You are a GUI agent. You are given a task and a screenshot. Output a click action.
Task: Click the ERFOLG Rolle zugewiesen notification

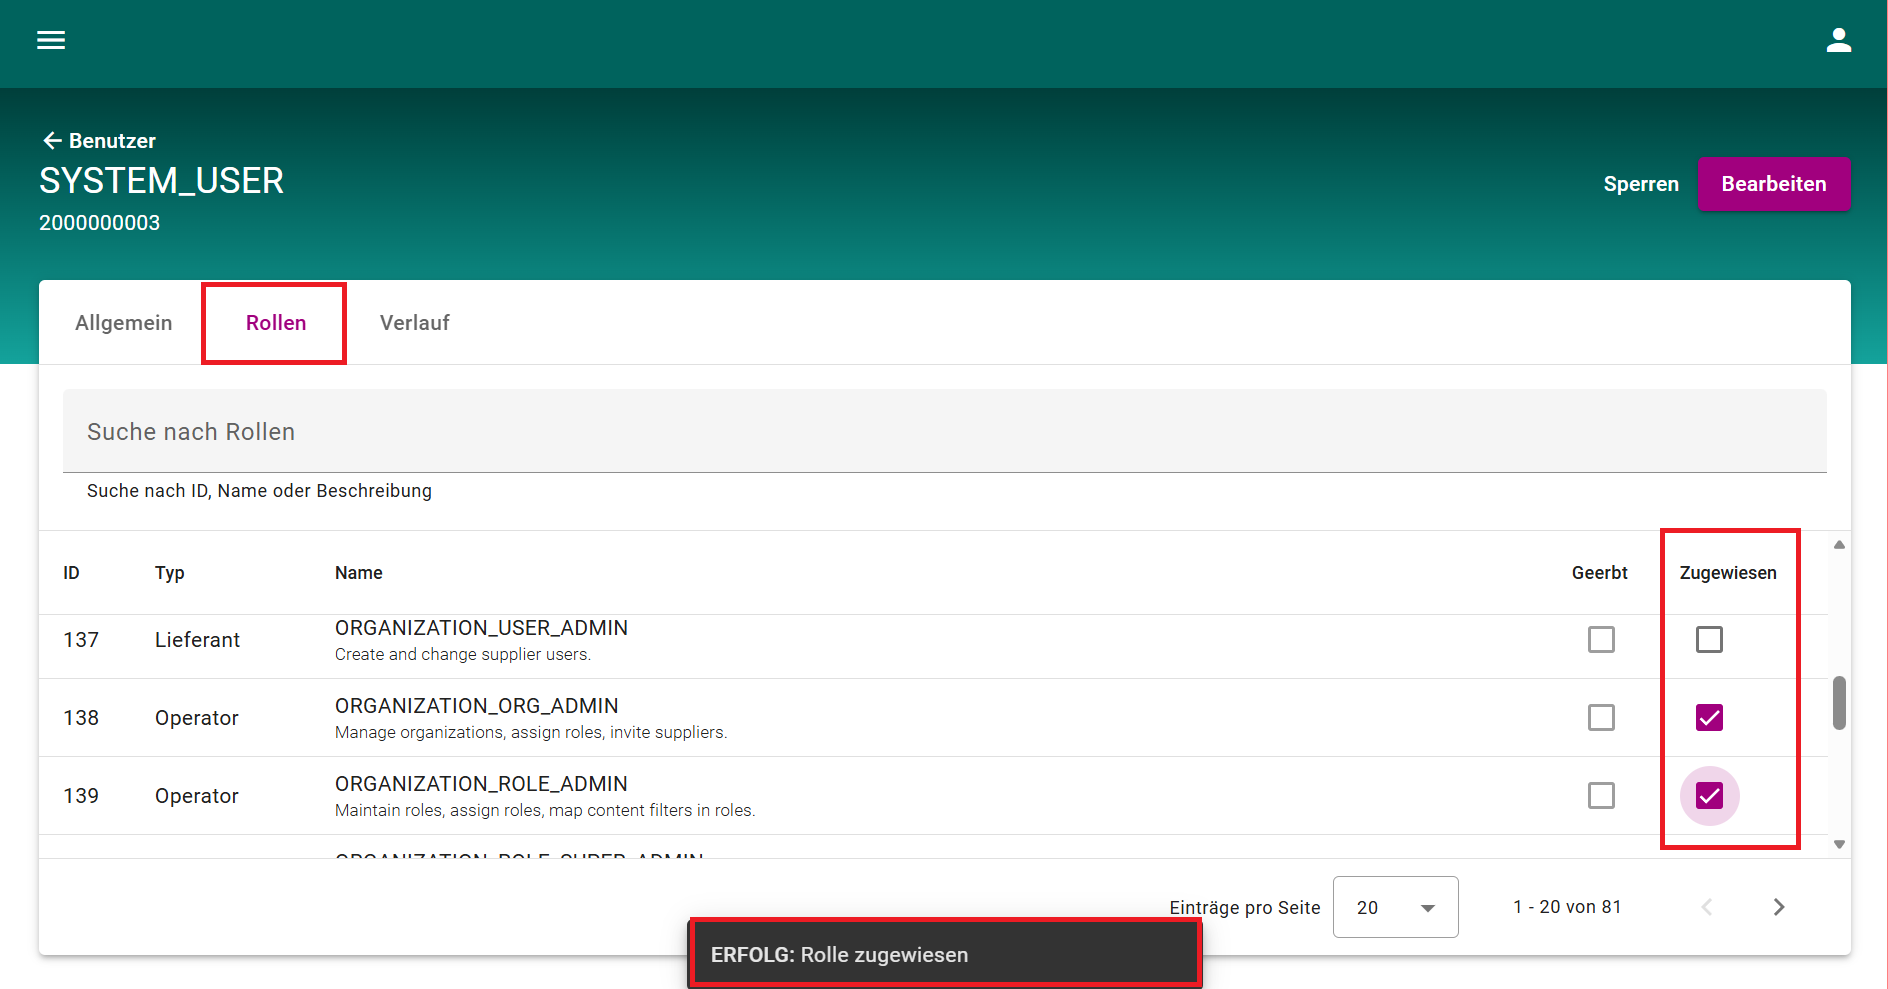tap(944, 954)
